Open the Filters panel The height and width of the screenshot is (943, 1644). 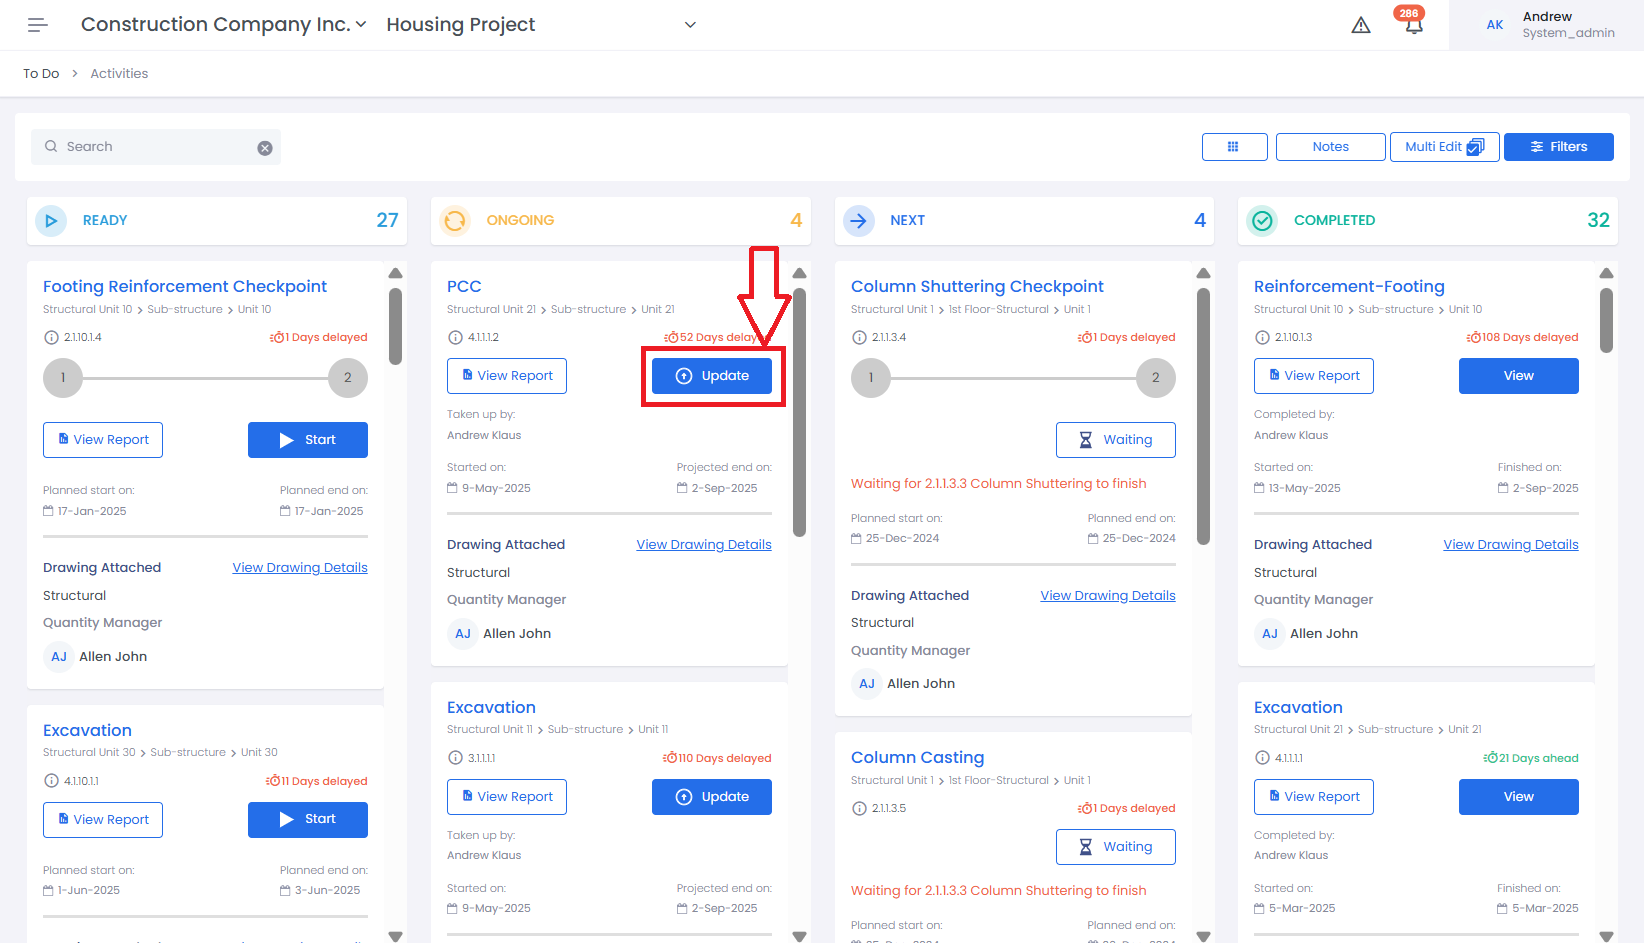1558,147
